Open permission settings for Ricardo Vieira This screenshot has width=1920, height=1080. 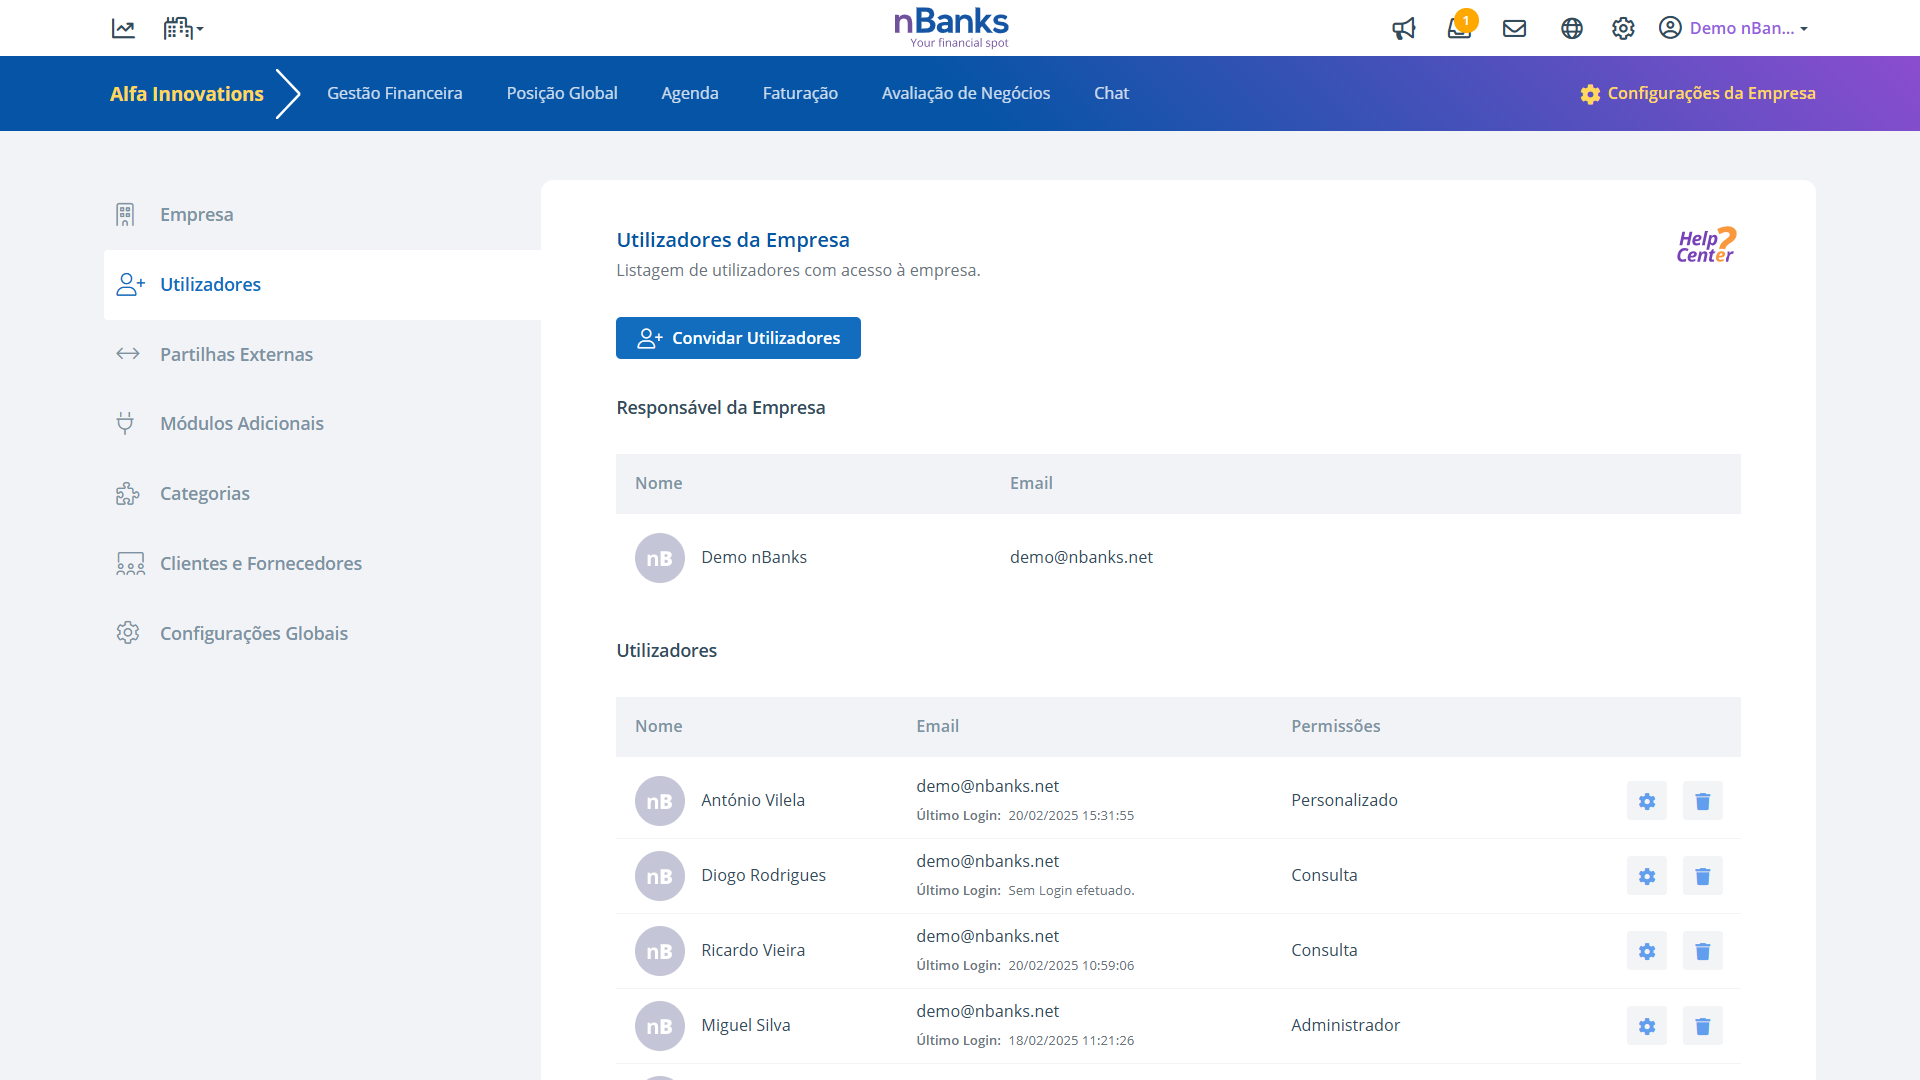1646,951
